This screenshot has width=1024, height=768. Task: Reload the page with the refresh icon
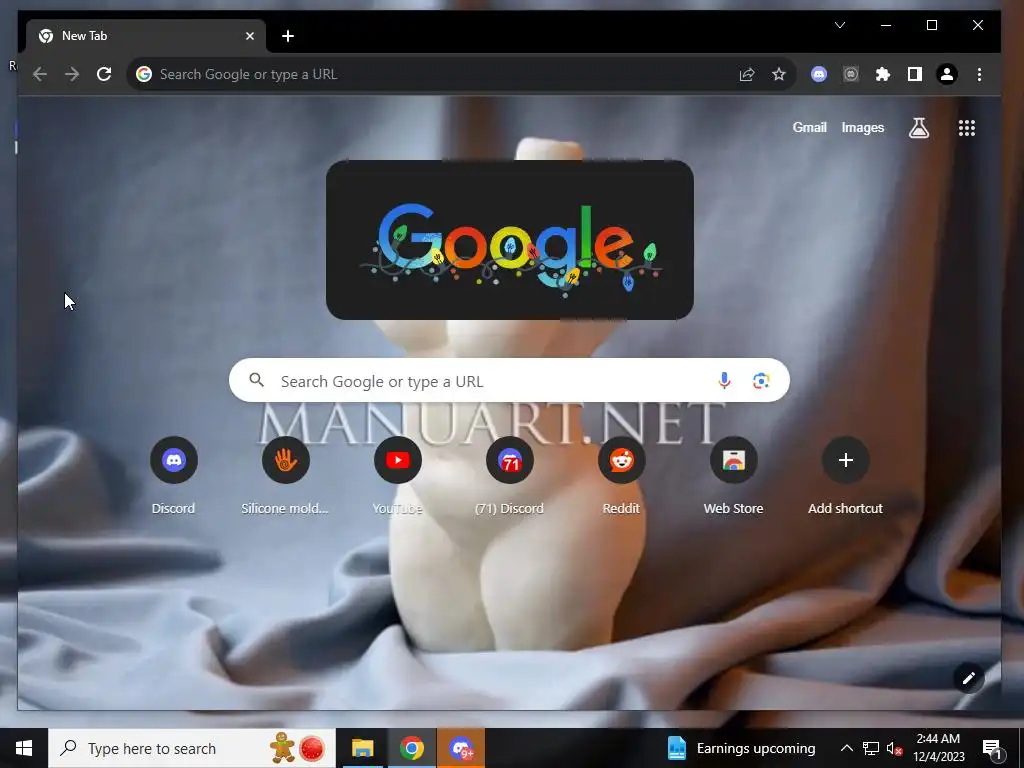pos(104,74)
